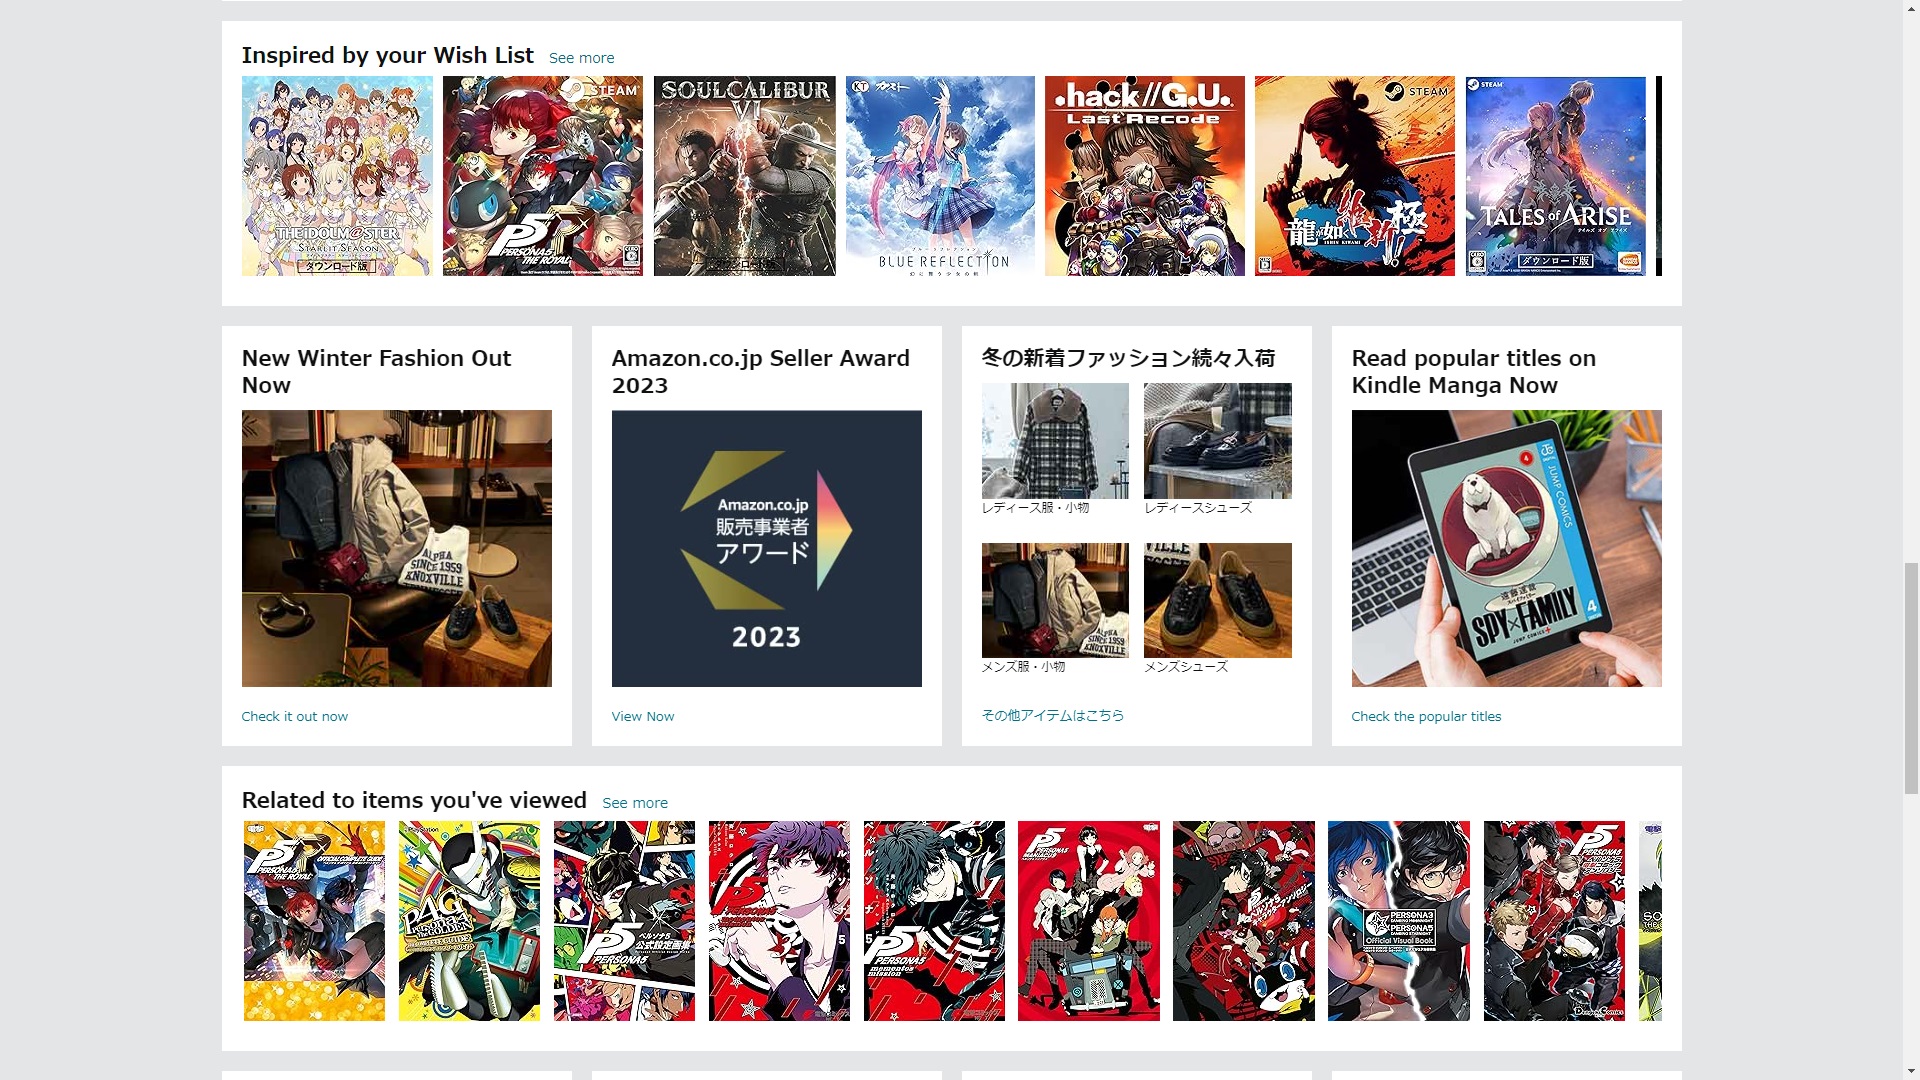The width and height of the screenshot is (1920, 1080).
Task: Click Check the popular titles link
Action: click(x=1426, y=717)
